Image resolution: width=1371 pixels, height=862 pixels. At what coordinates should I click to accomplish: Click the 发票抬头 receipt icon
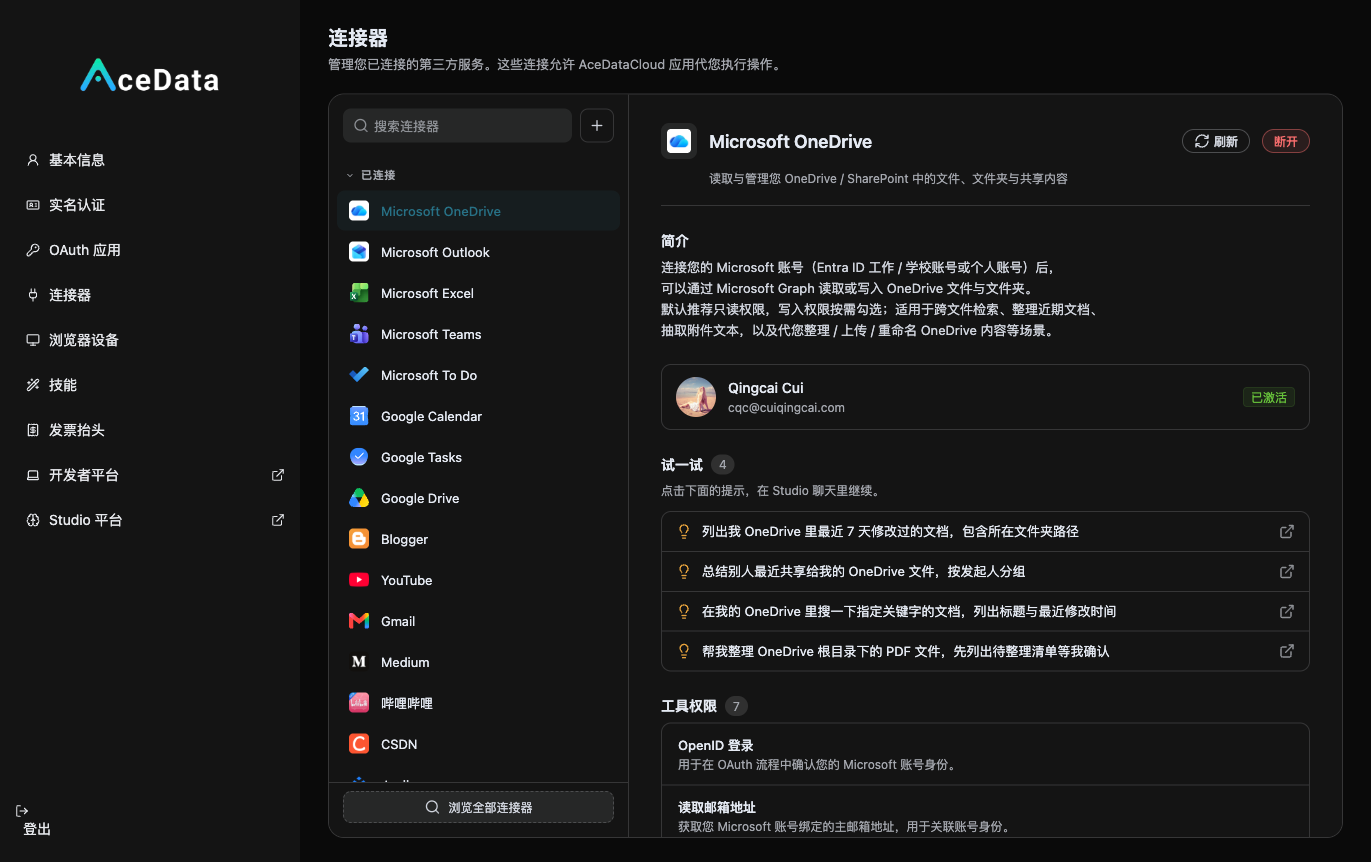(x=33, y=430)
